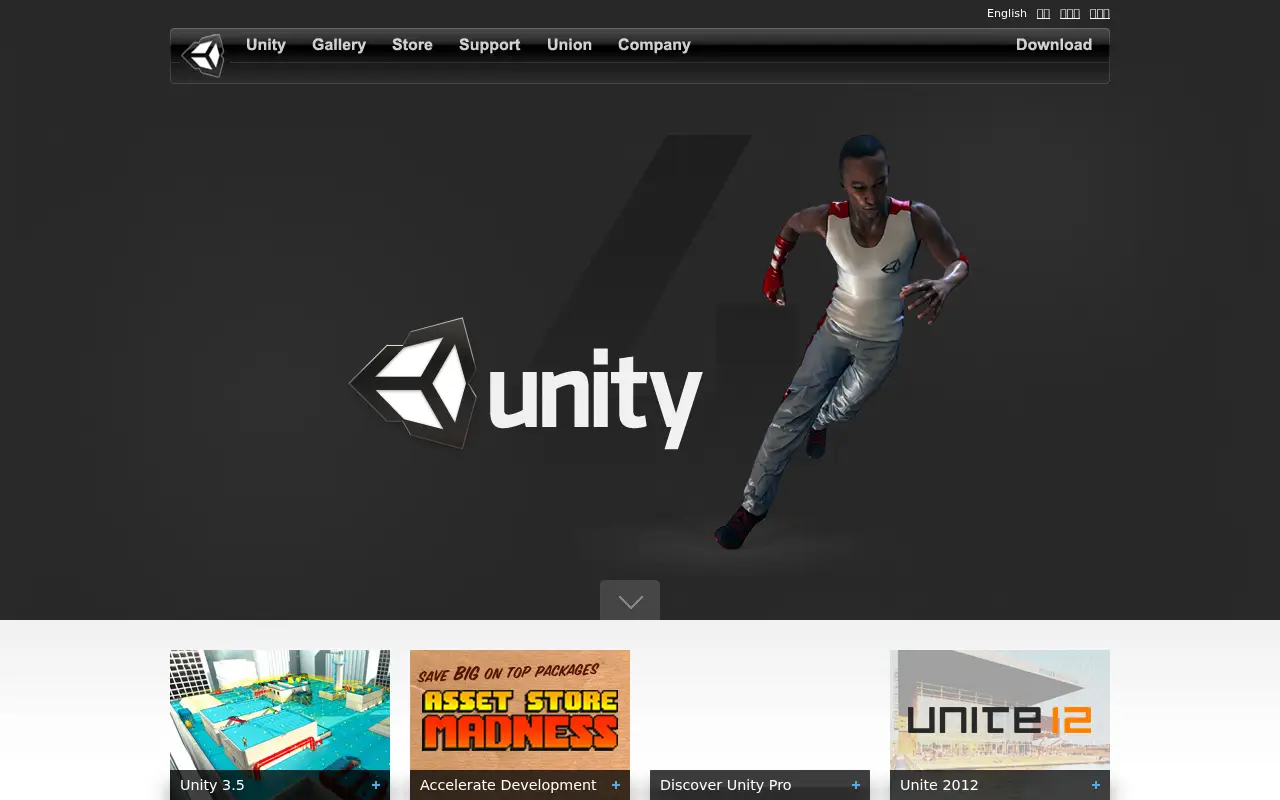Expand the hero section with the down chevron
1280x800 pixels.
(x=630, y=601)
